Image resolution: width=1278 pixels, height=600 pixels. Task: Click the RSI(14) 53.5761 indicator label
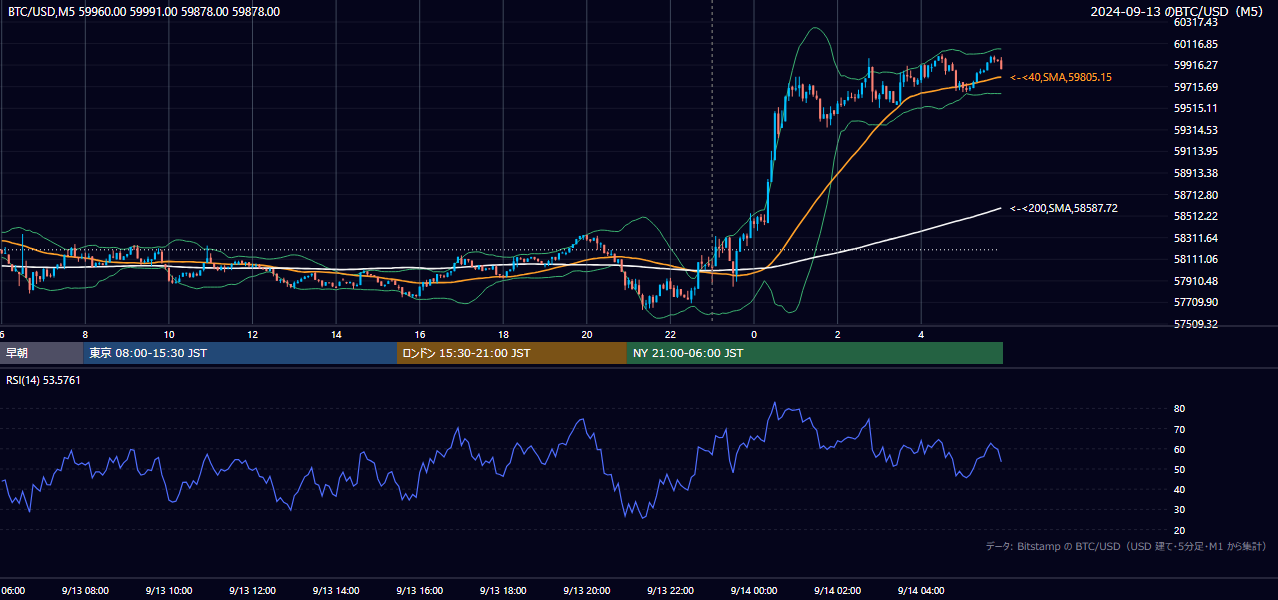click(43, 380)
